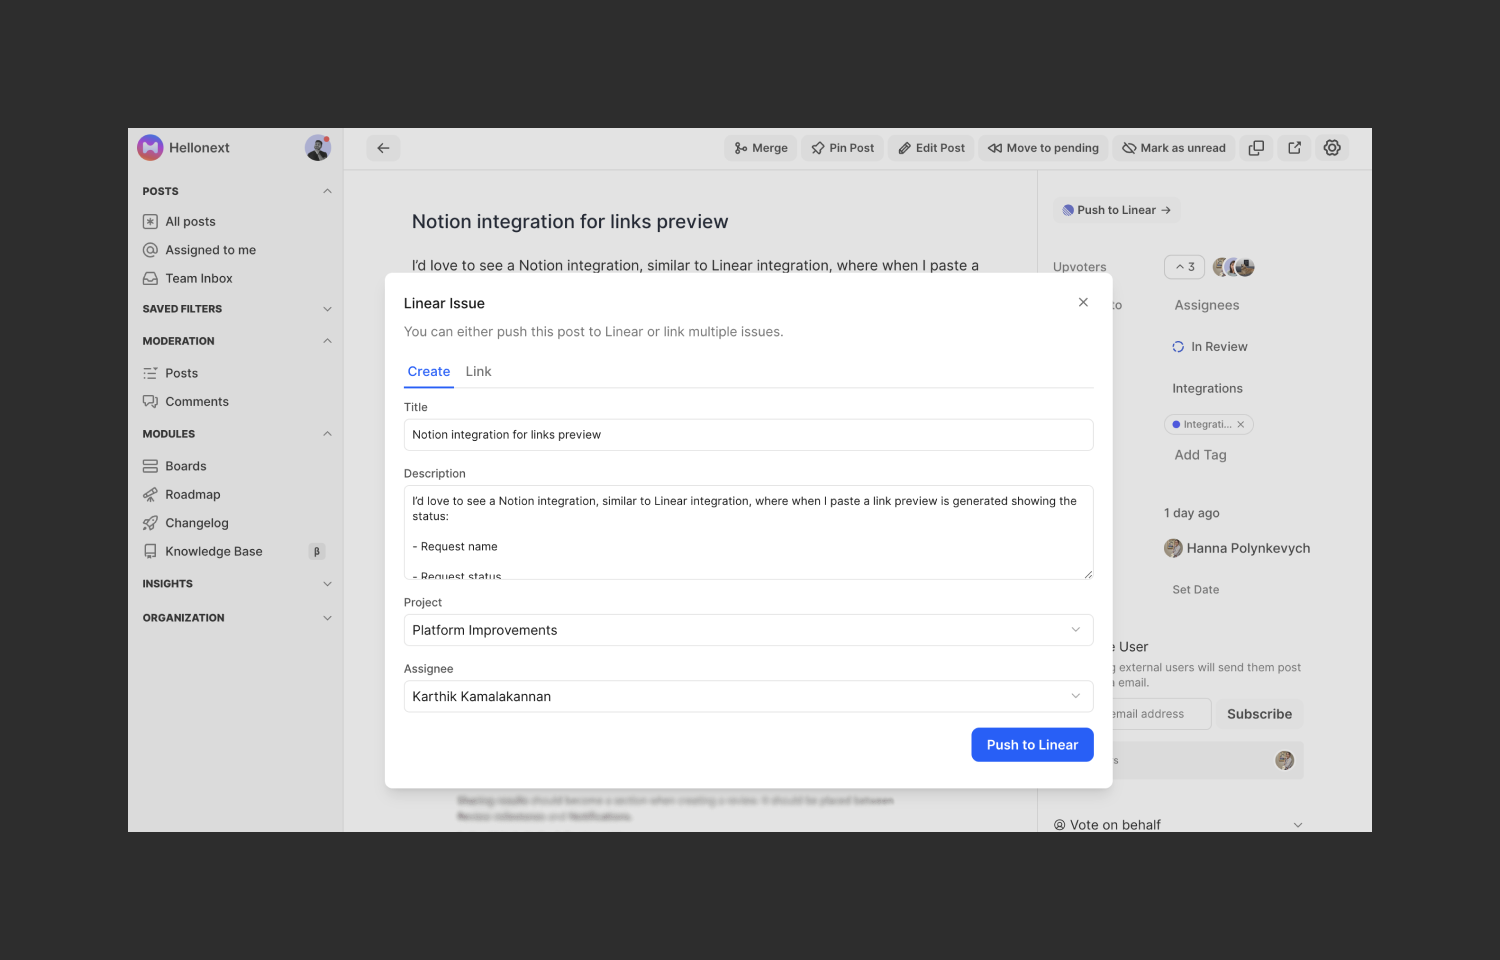The width and height of the screenshot is (1500, 960).
Task: Click Hanna Polynkevych author name
Action: [x=1248, y=549]
